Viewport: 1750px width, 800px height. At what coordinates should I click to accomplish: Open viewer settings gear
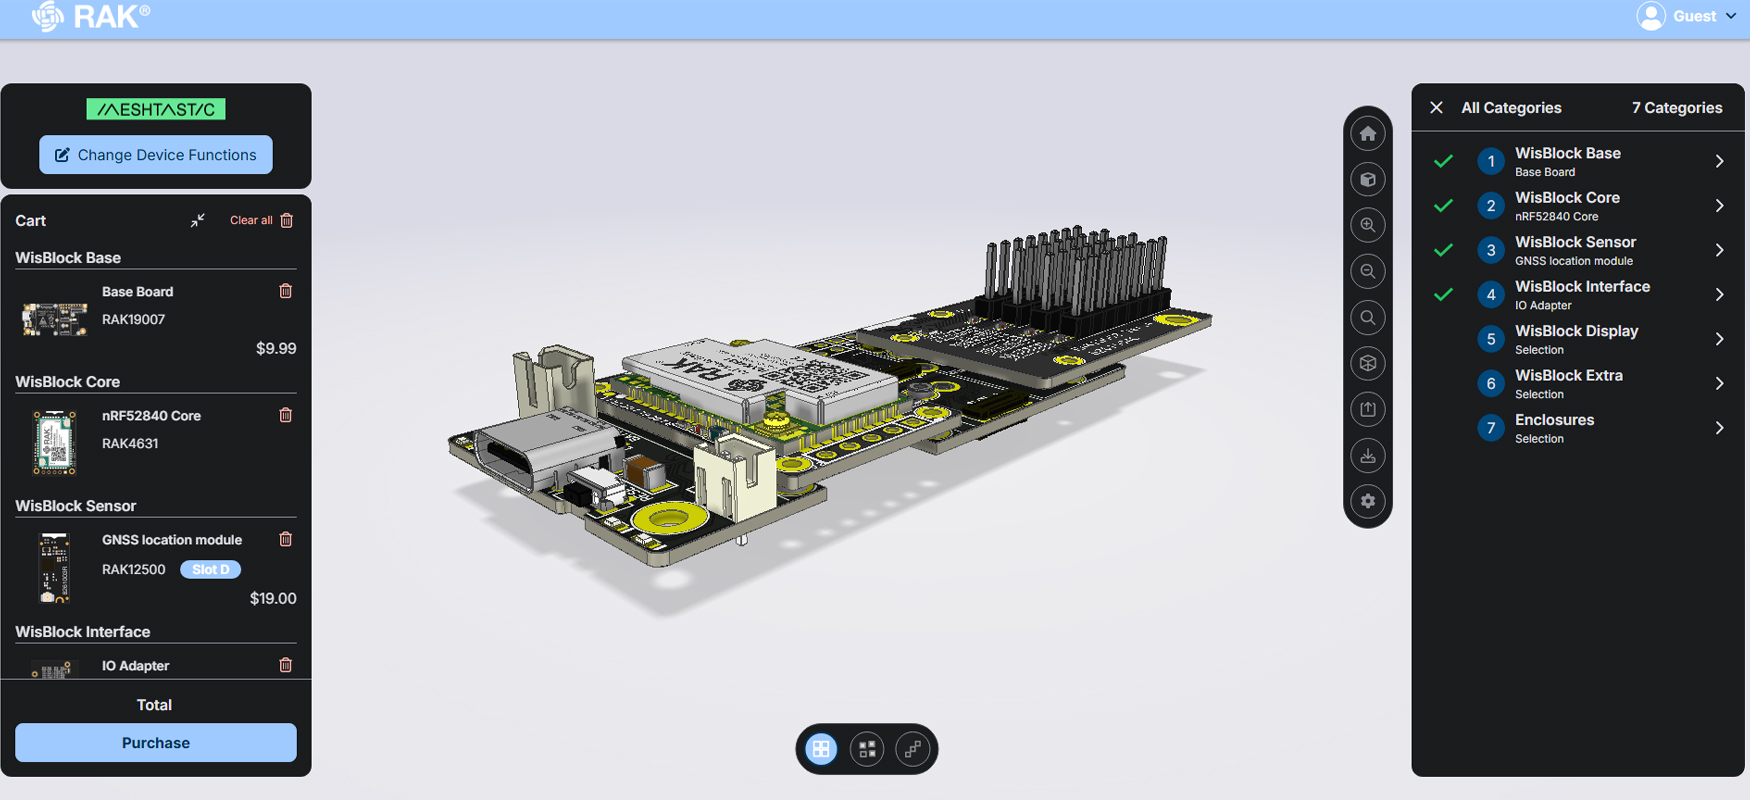coord(1368,501)
